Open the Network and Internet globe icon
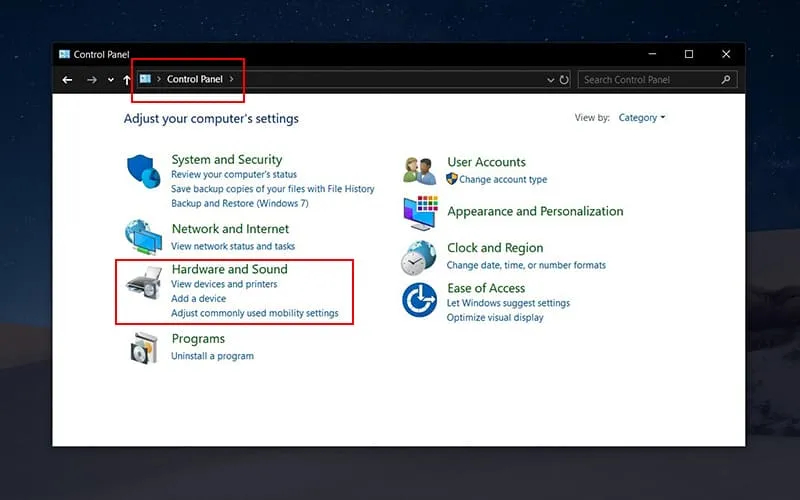Viewport: 800px width, 500px height. click(x=144, y=236)
